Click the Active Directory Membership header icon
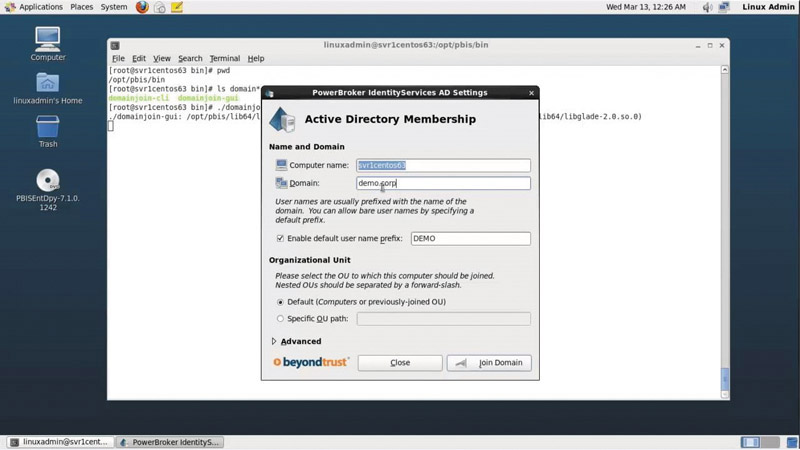Image resolution: width=800 pixels, height=450 pixels. [x=282, y=120]
